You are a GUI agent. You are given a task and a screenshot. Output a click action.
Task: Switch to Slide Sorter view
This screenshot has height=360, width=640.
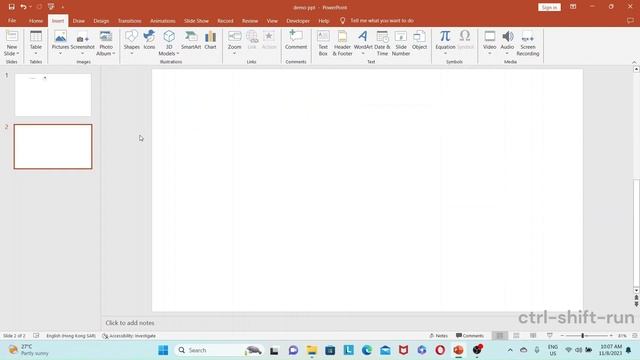tap(516, 336)
